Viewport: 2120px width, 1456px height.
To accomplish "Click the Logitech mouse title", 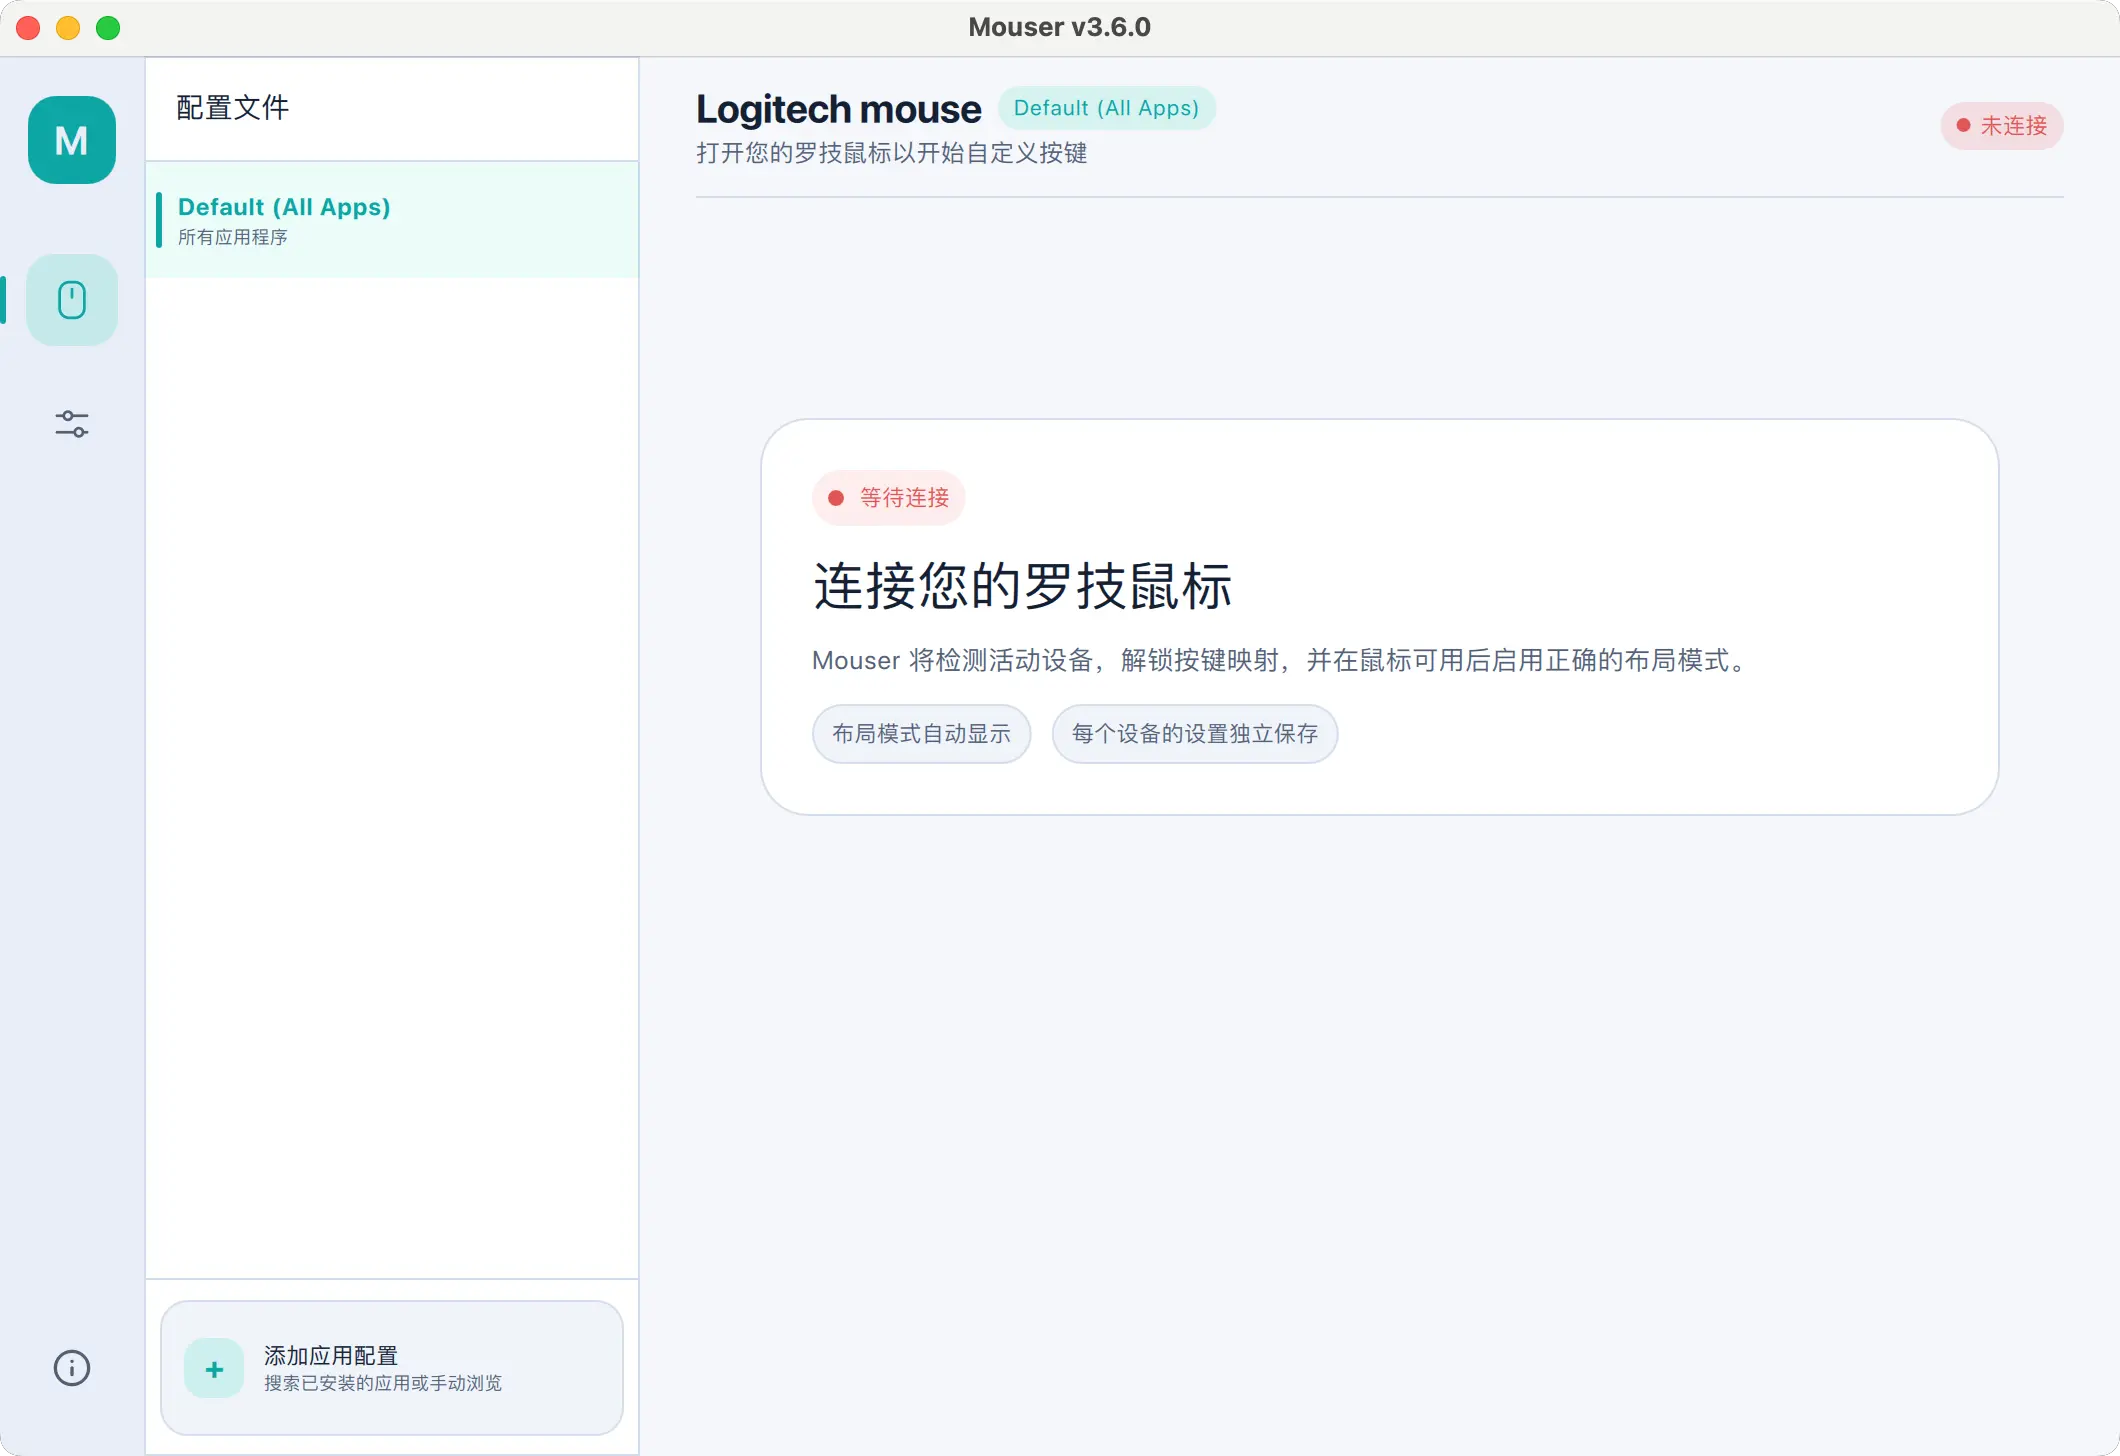I will click(x=839, y=109).
